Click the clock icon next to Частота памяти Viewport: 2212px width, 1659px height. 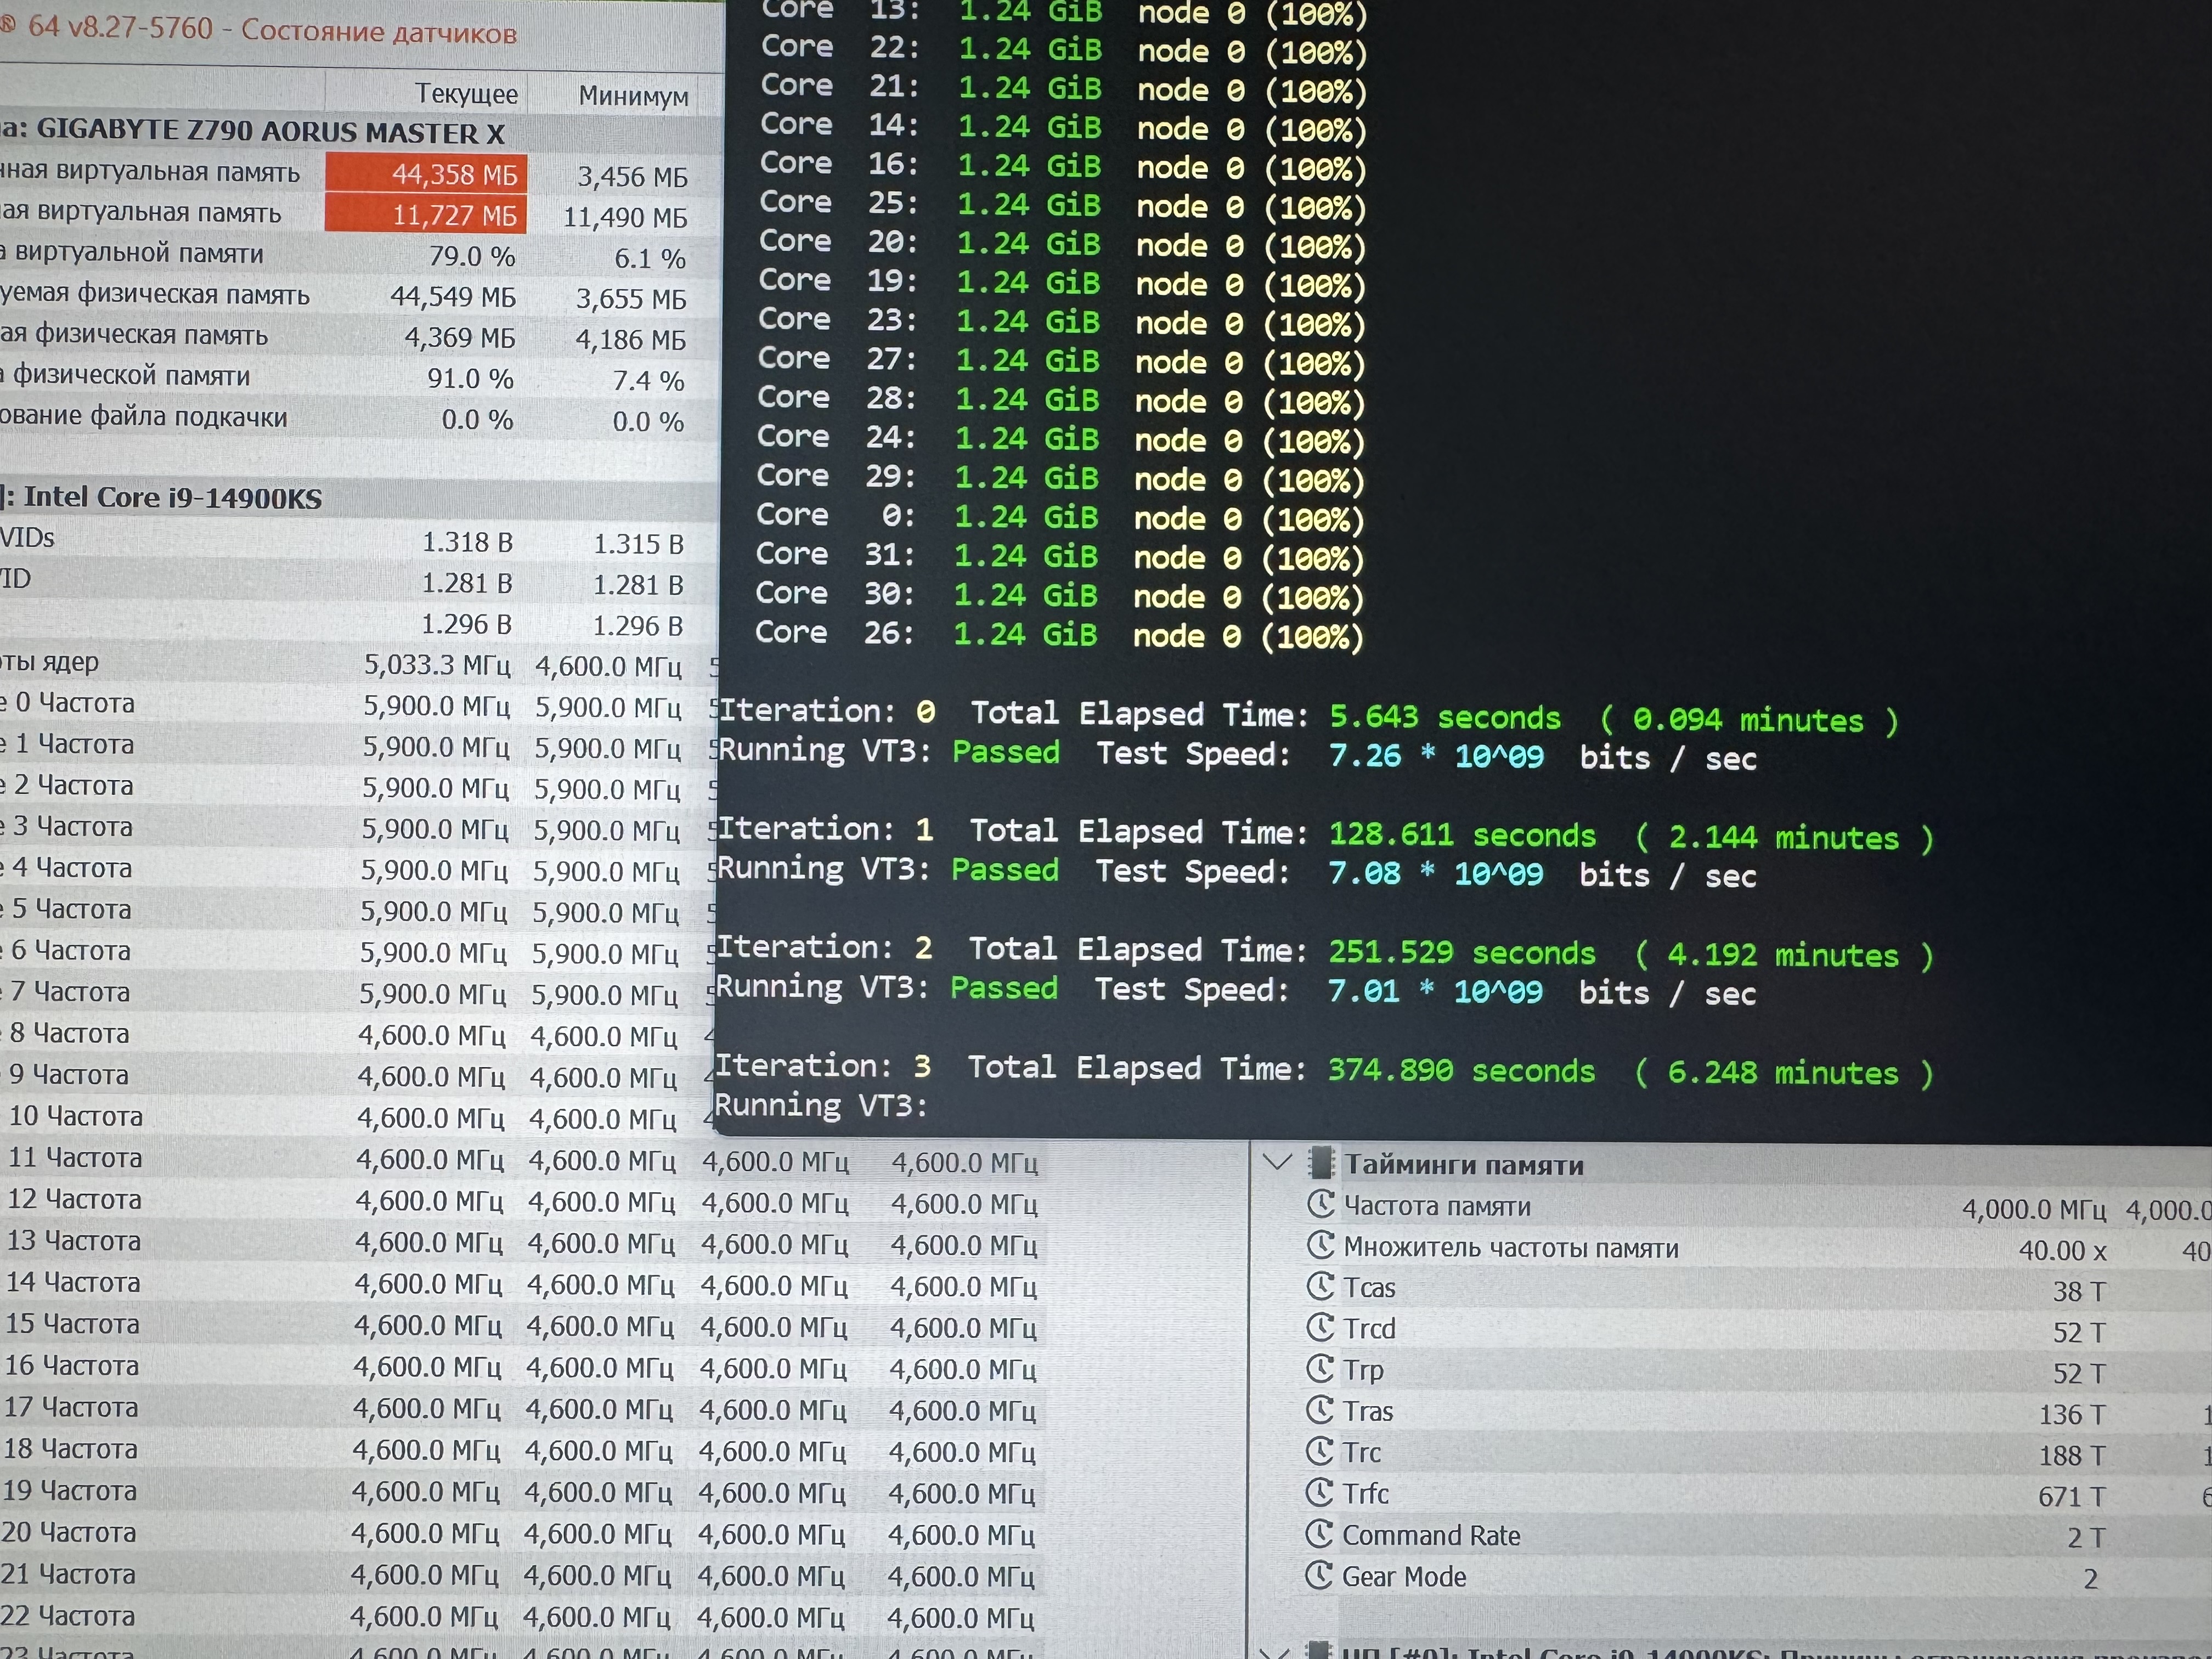tap(1321, 1205)
